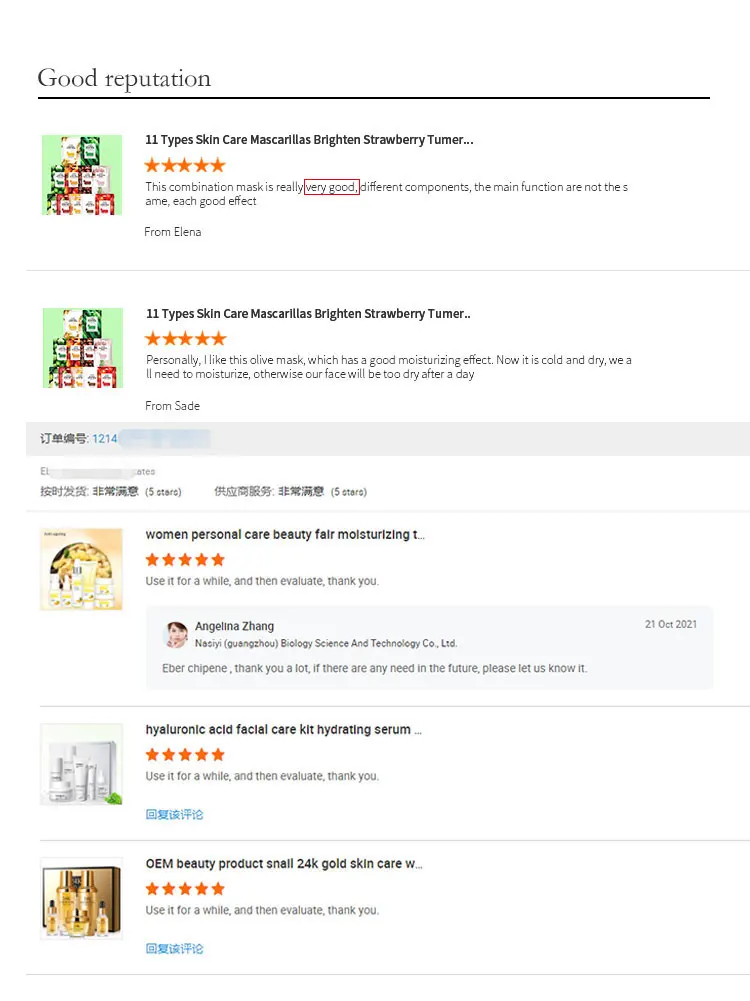Click the reviewer name From Elena
Viewport: 750px width, 1001px height.
(x=172, y=231)
